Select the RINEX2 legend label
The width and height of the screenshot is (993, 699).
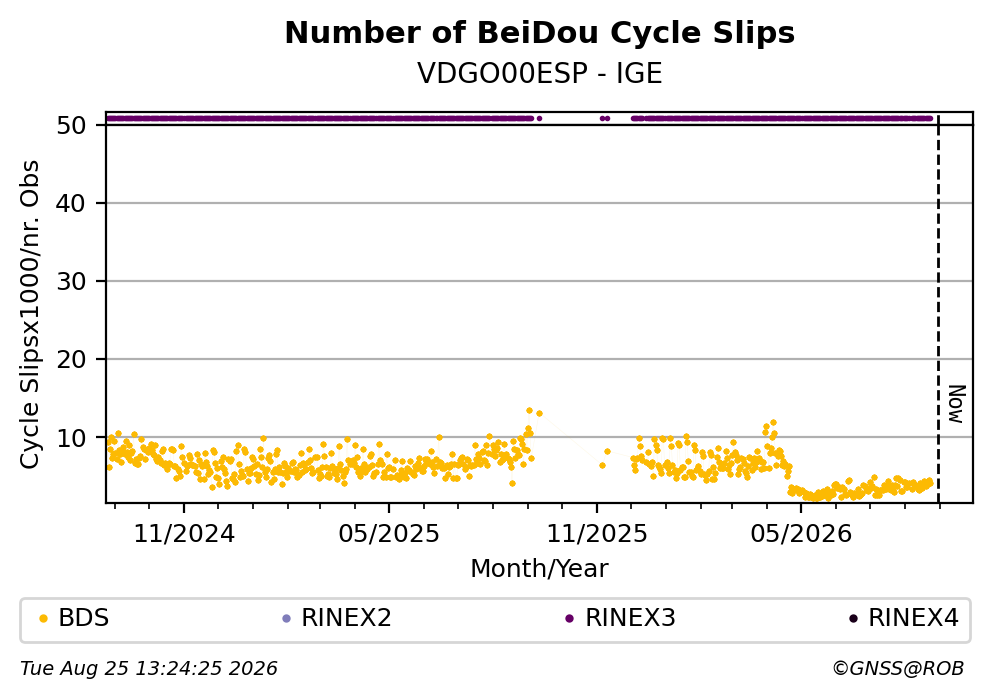tap(346, 618)
